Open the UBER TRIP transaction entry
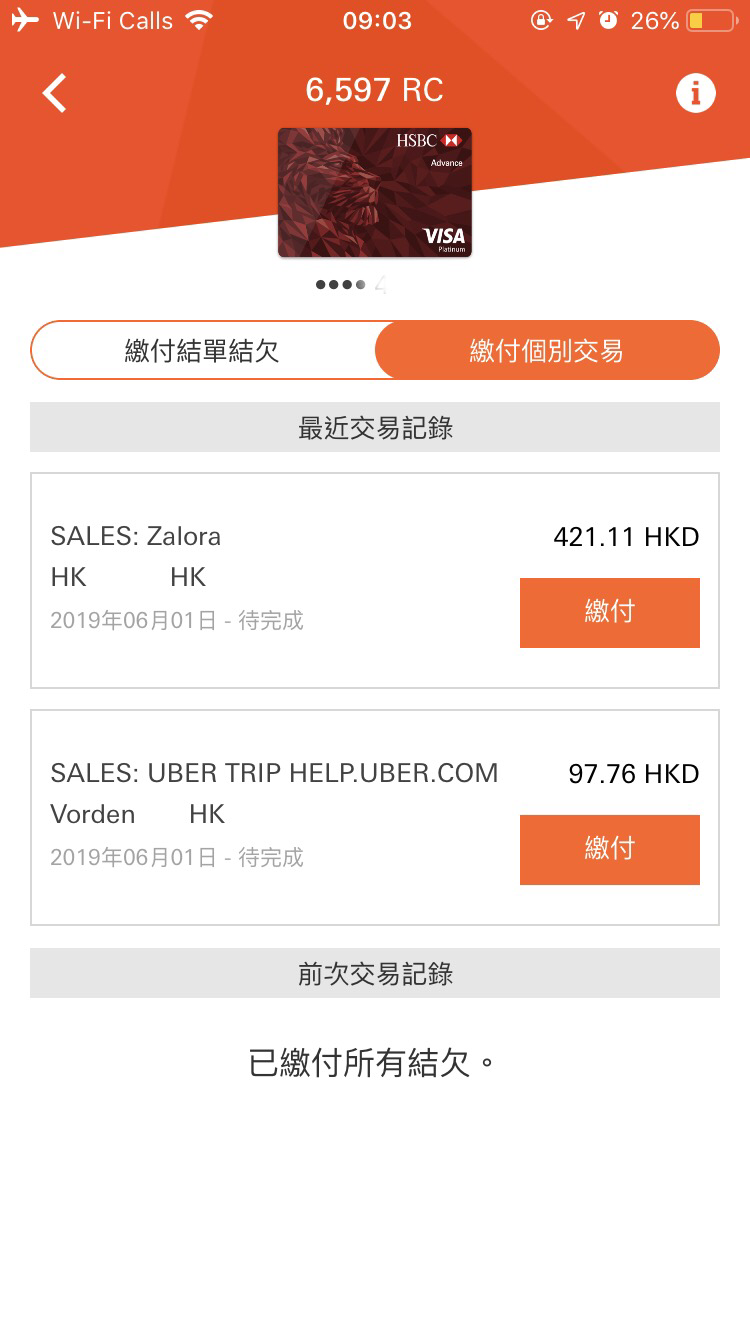750x1334 pixels. pos(375,818)
